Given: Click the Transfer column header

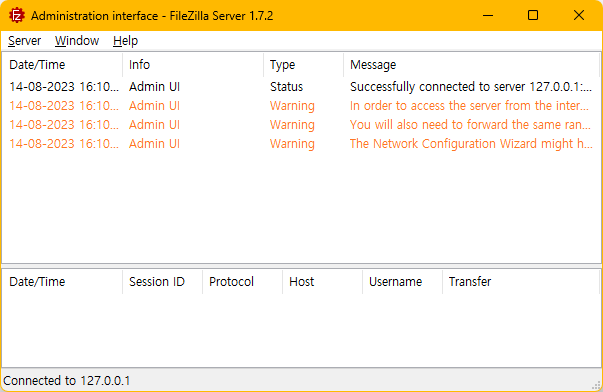Looking at the screenshot, I should pyautogui.click(x=521, y=282).
